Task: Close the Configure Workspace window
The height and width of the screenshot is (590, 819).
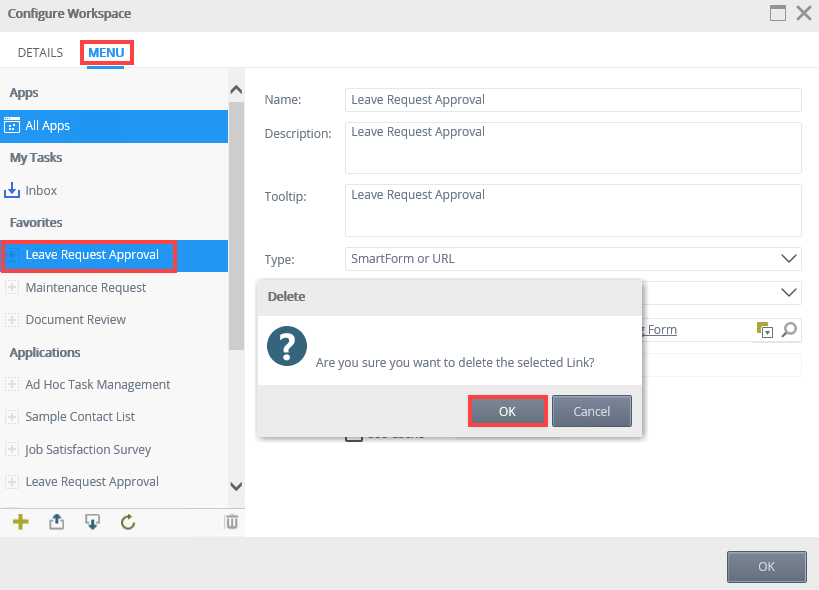Action: [x=804, y=13]
